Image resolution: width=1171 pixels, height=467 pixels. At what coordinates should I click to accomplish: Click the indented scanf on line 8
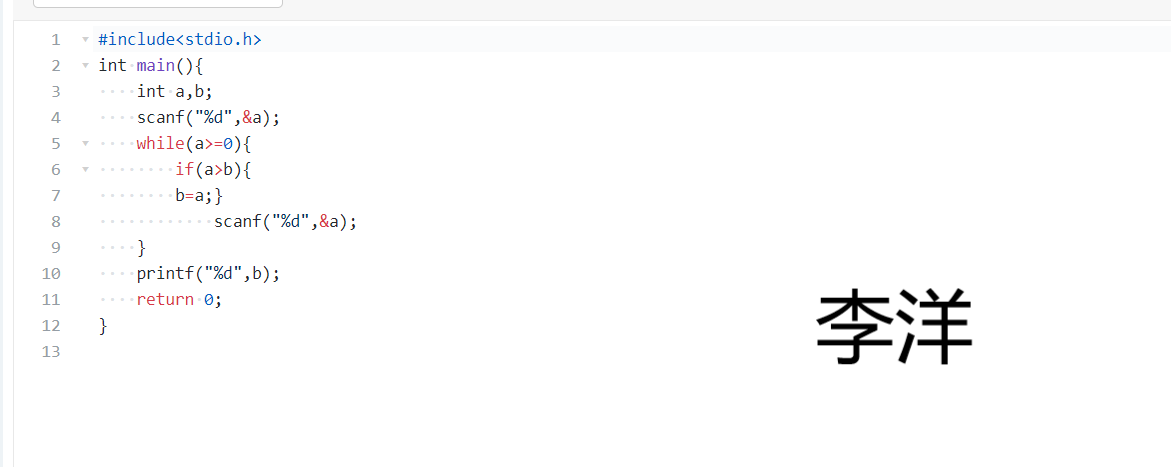[x=237, y=222]
